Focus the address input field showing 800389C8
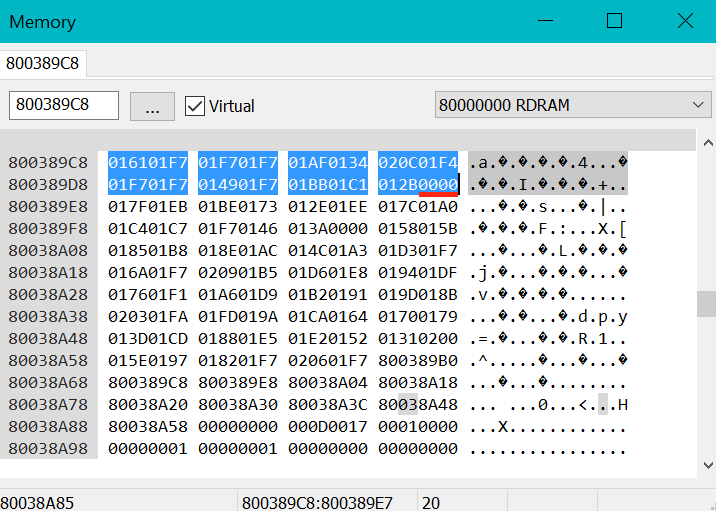Screen dimensions: 716x511 tap(64, 106)
